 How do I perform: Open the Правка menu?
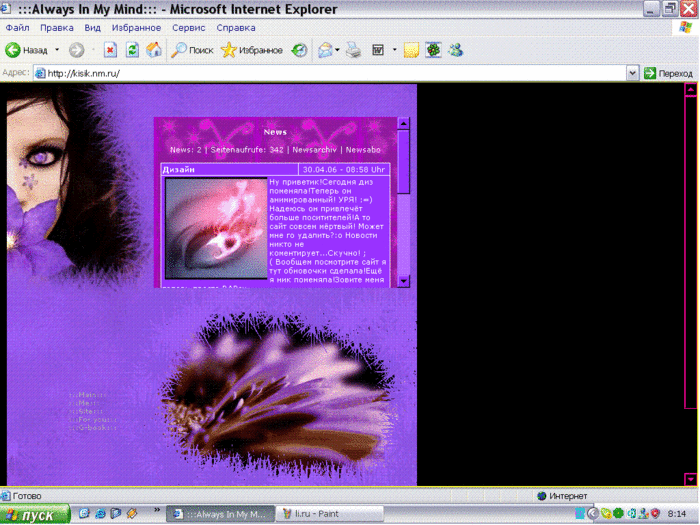(57, 28)
